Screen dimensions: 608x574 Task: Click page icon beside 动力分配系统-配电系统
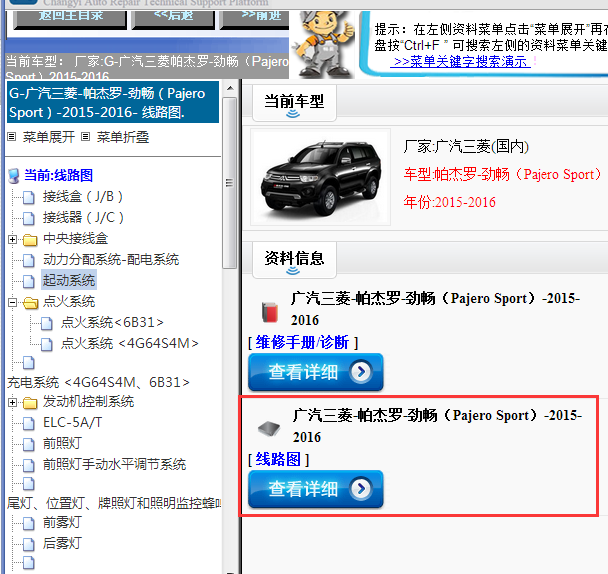28,260
